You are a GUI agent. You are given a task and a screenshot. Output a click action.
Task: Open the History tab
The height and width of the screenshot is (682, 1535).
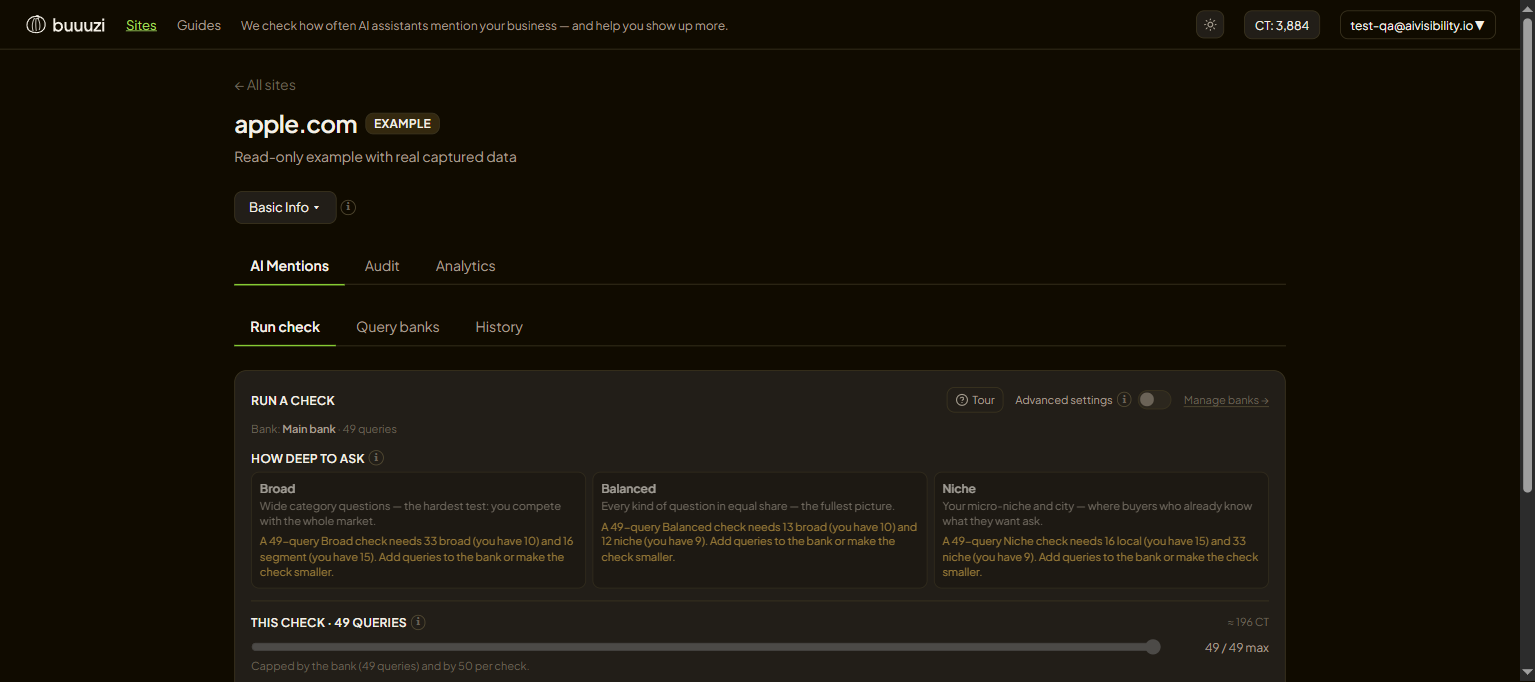[x=499, y=327]
